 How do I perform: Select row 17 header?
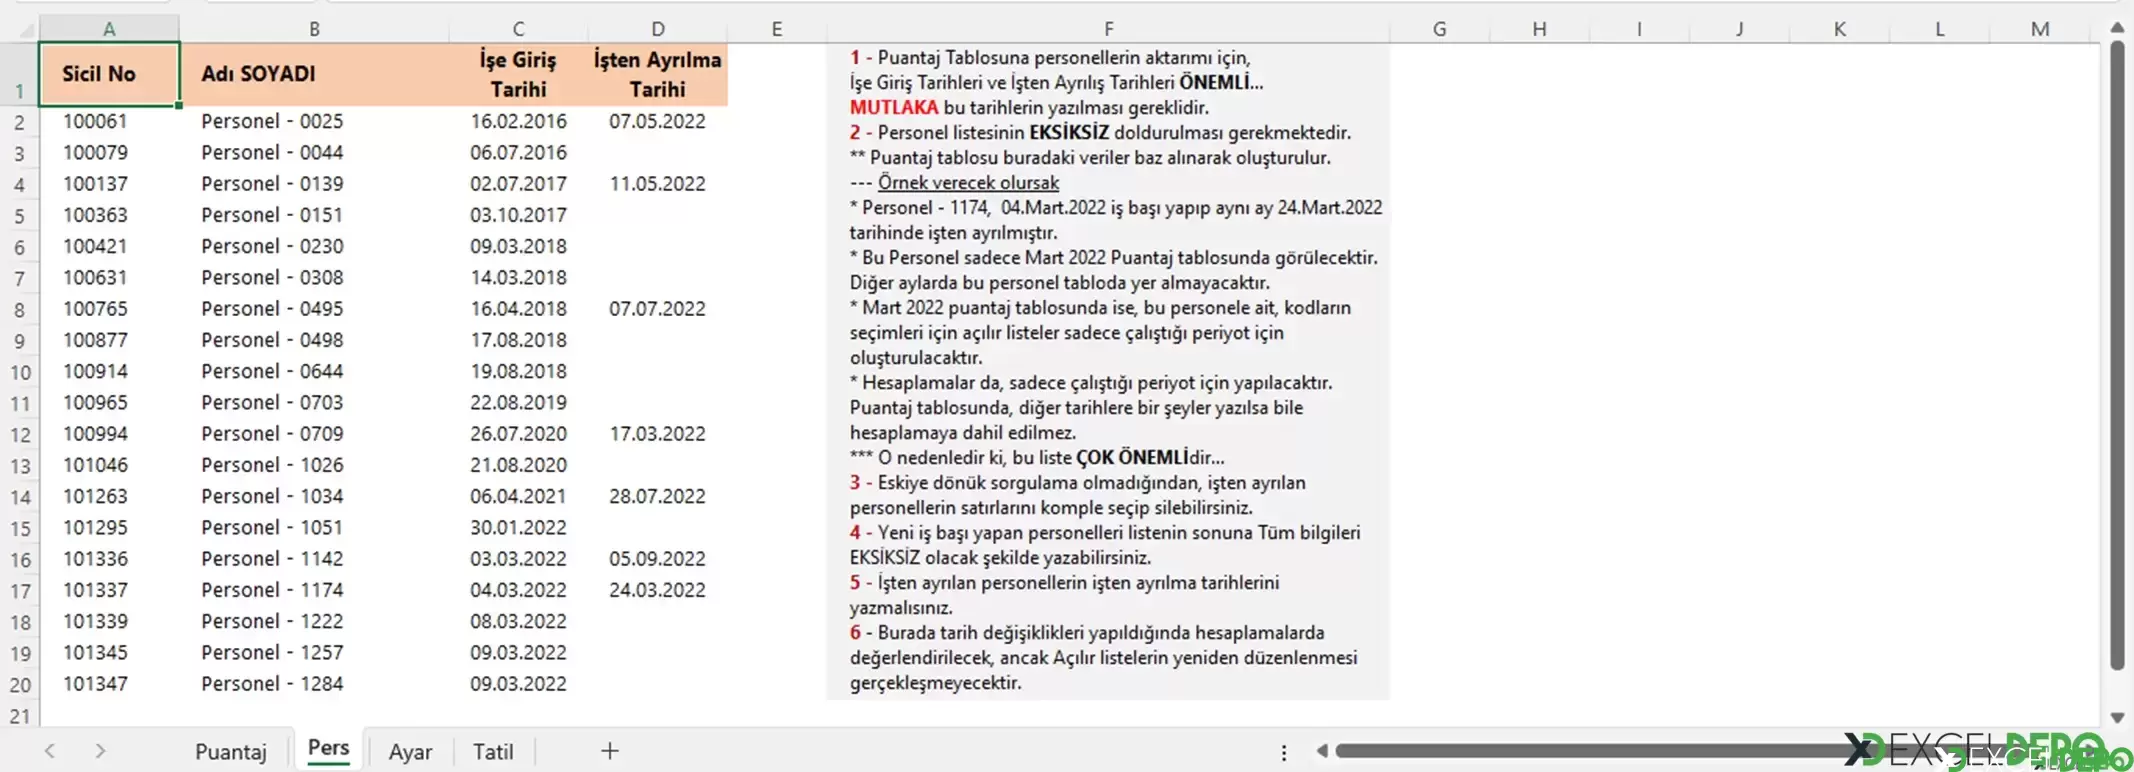tap(19, 591)
